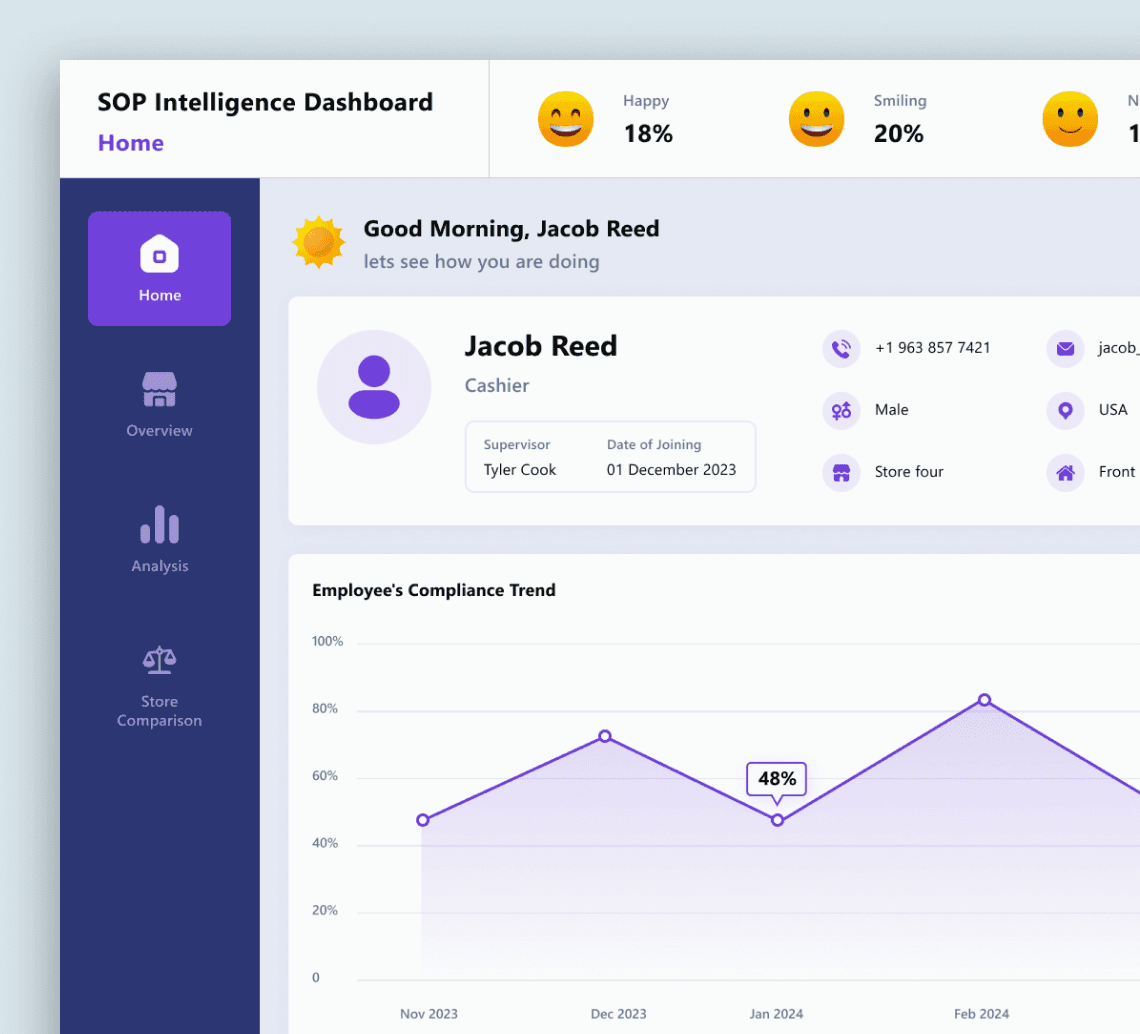Click the sun icon beside greeting
Viewport: 1140px width, 1034px height.
(x=318, y=242)
